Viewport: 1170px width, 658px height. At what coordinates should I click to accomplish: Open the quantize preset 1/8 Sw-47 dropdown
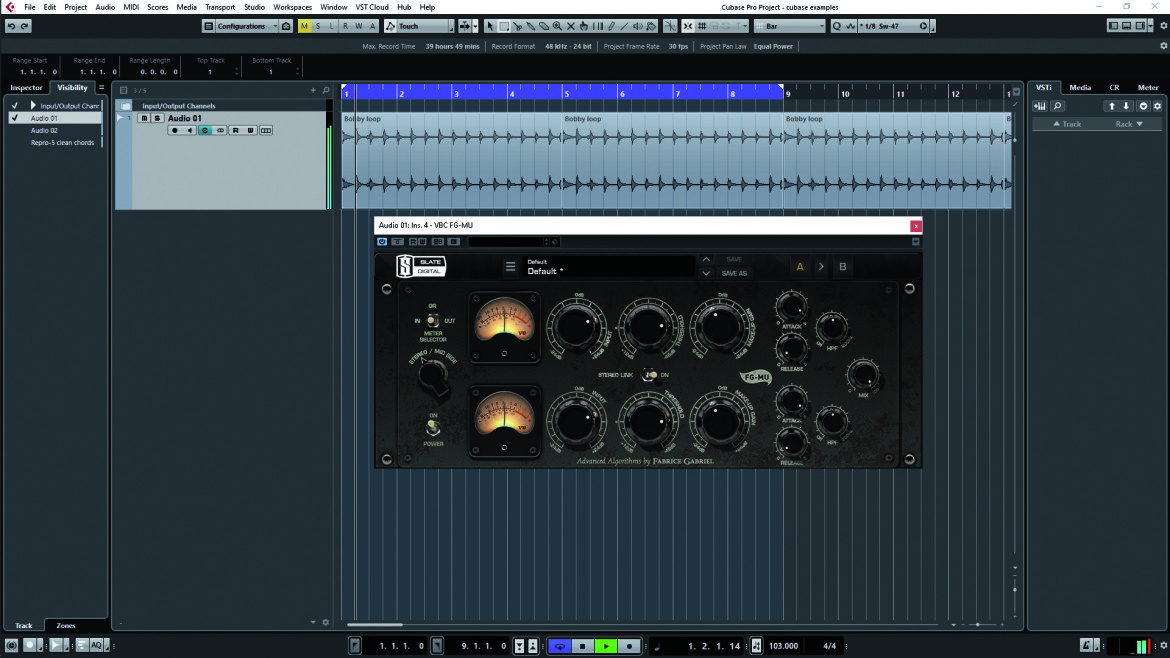[x=892, y=26]
